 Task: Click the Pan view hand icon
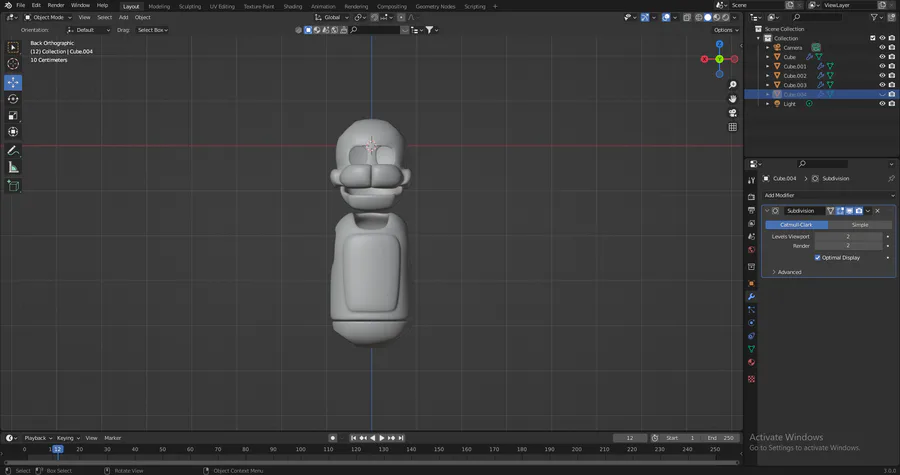[x=732, y=99]
